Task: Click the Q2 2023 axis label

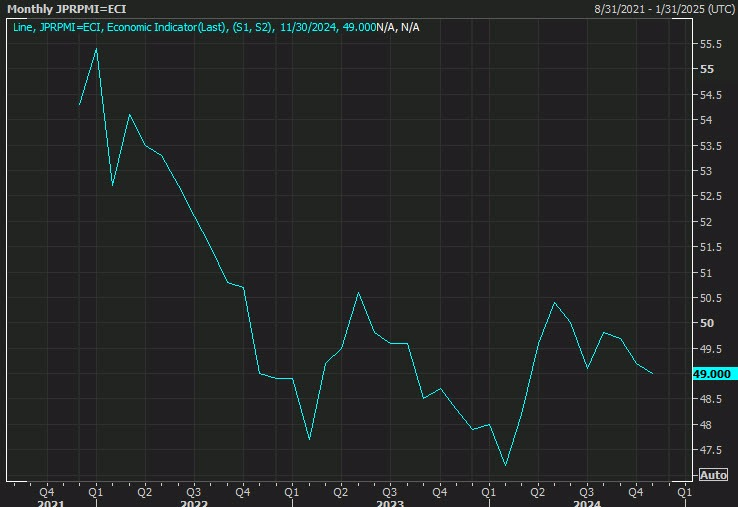Action: pos(341,492)
